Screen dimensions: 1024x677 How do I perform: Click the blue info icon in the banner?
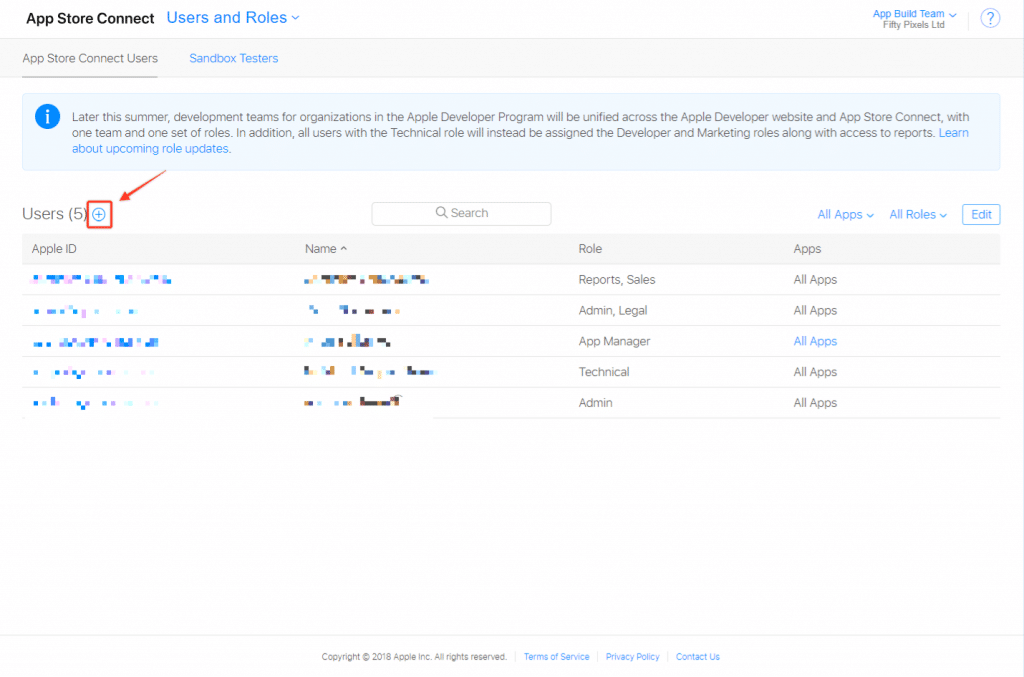[x=48, y=117]
